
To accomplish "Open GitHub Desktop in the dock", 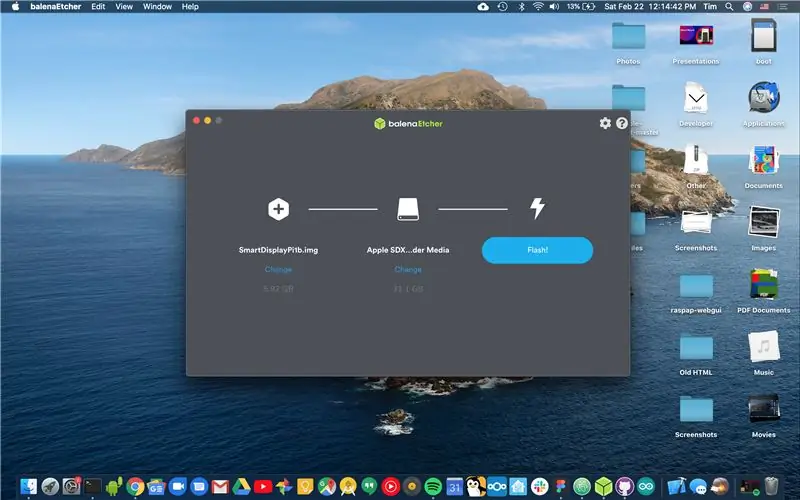I will coord(624,486).
